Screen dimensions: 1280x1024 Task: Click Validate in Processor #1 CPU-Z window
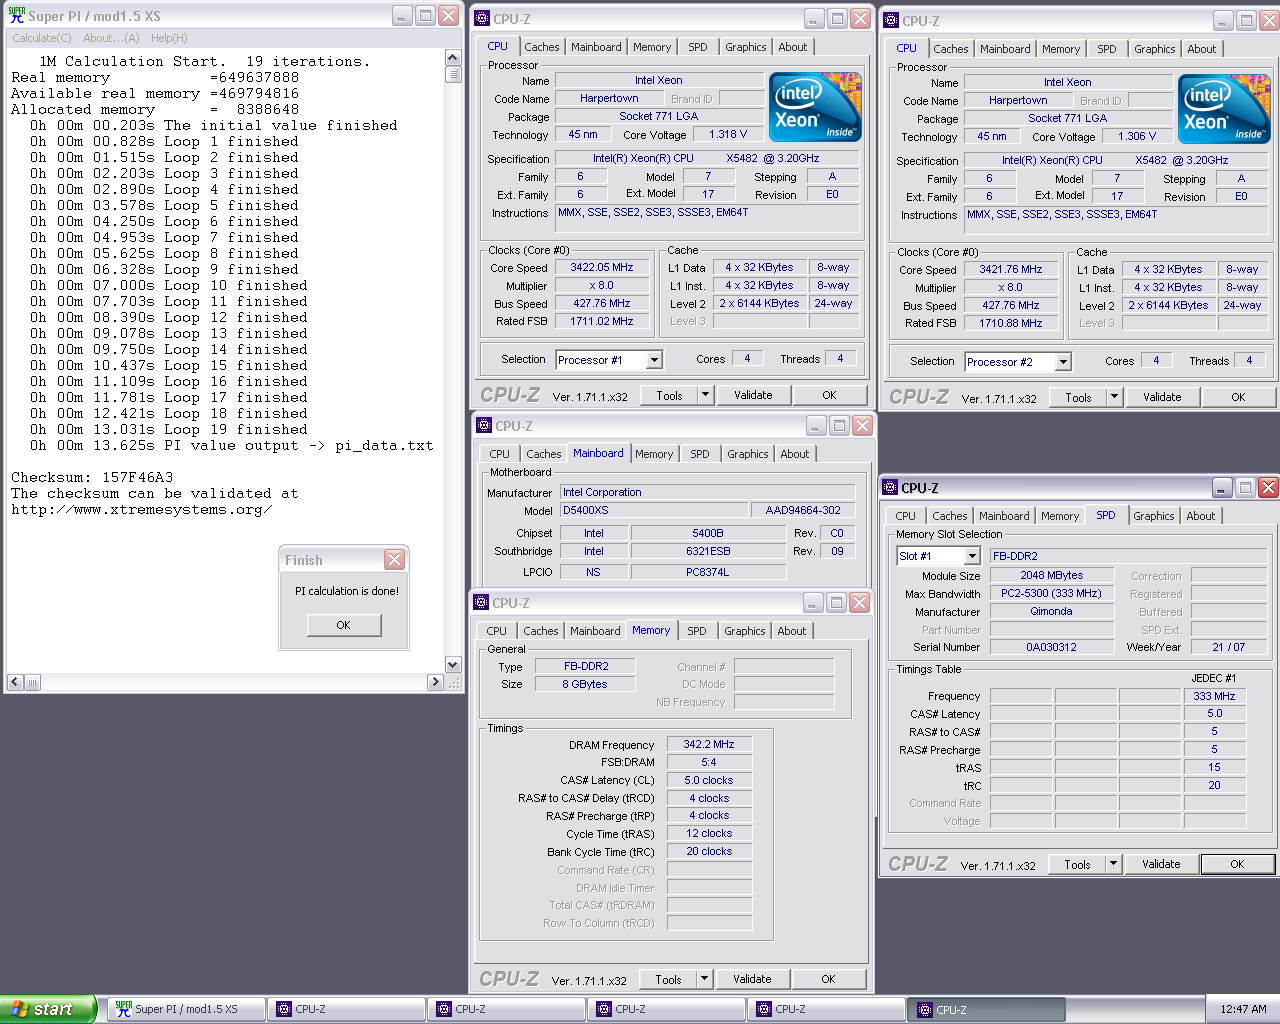pos(753,395)
